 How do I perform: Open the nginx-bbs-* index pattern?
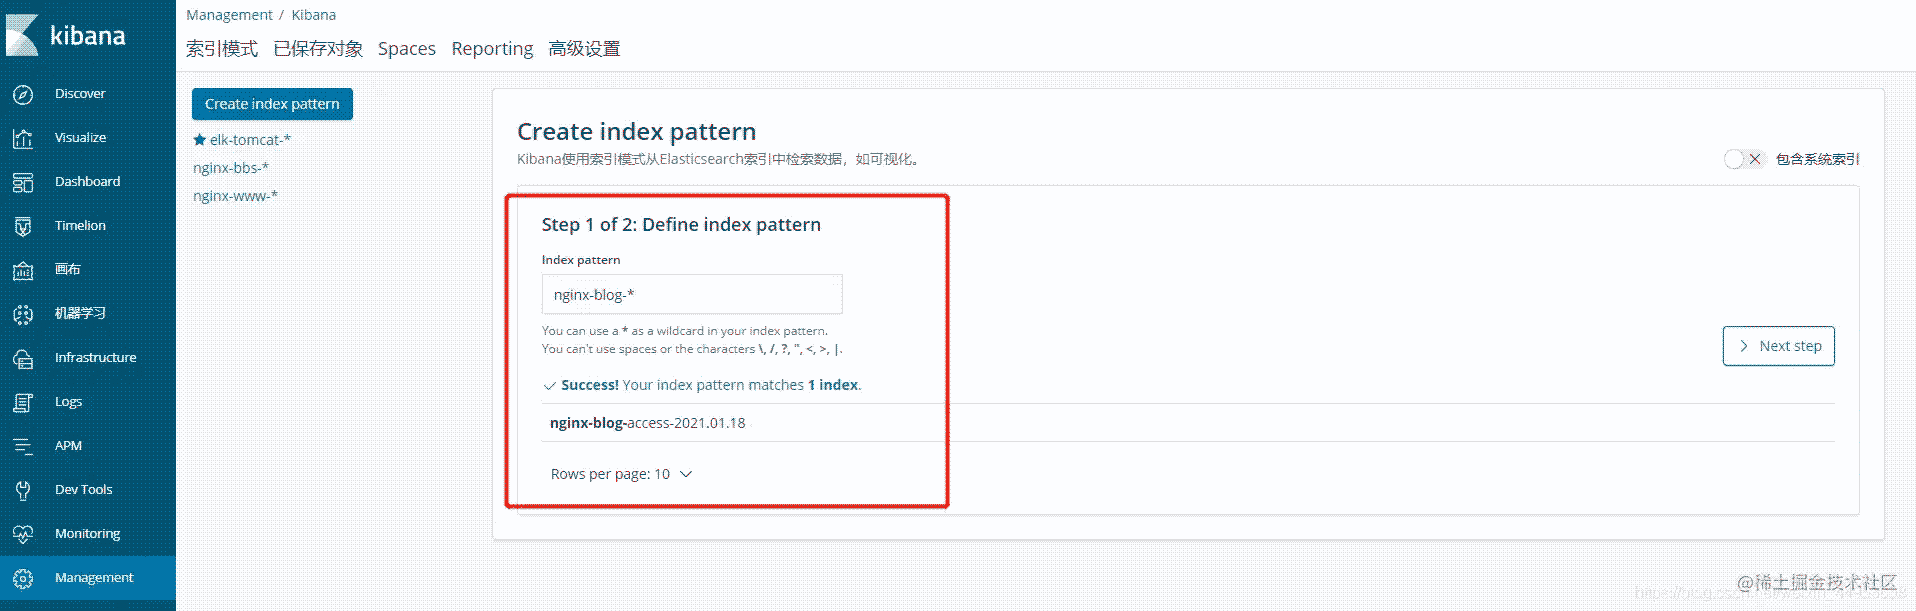(231, 168)
